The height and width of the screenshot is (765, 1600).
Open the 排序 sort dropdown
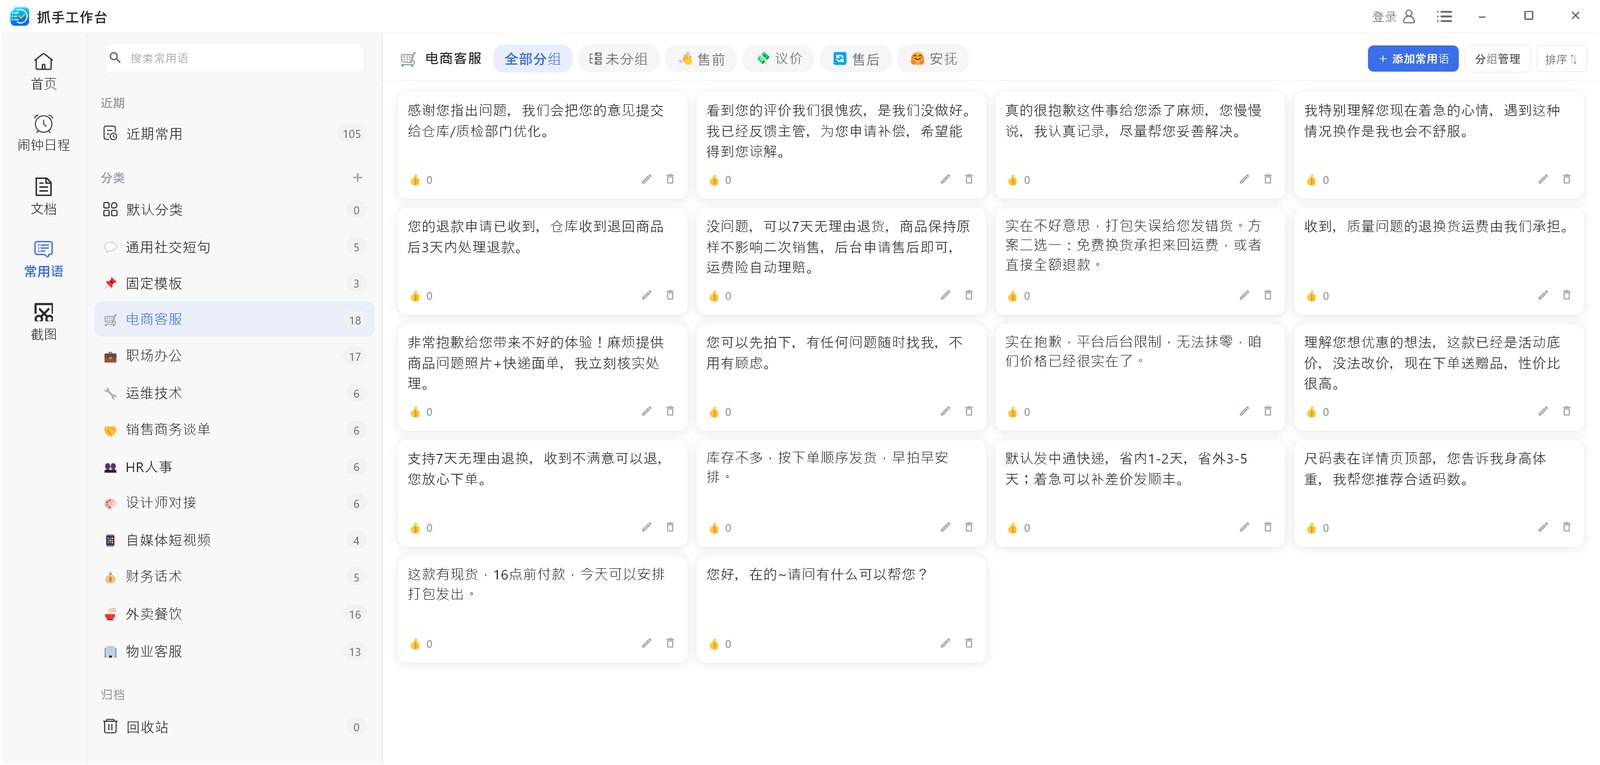(x=1561, y=59)
